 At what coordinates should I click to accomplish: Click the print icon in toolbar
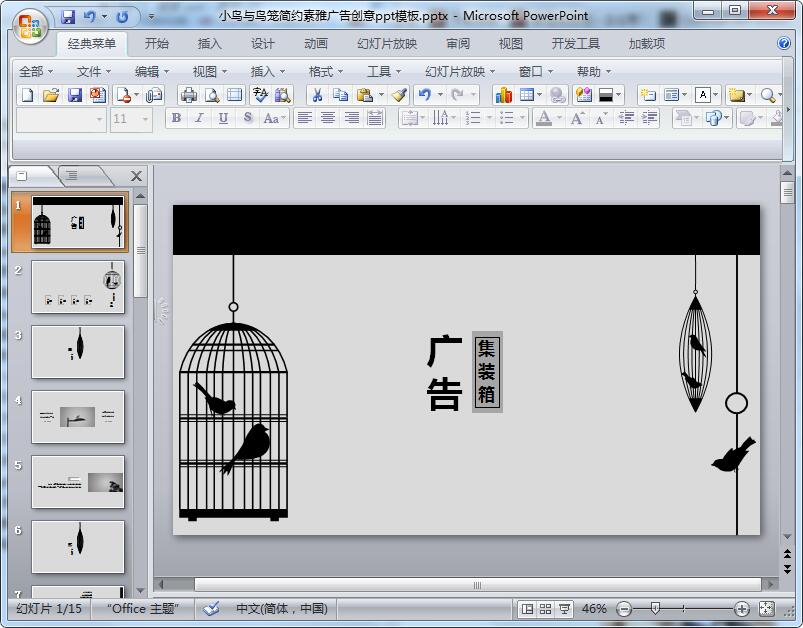(x=188, y=95)
